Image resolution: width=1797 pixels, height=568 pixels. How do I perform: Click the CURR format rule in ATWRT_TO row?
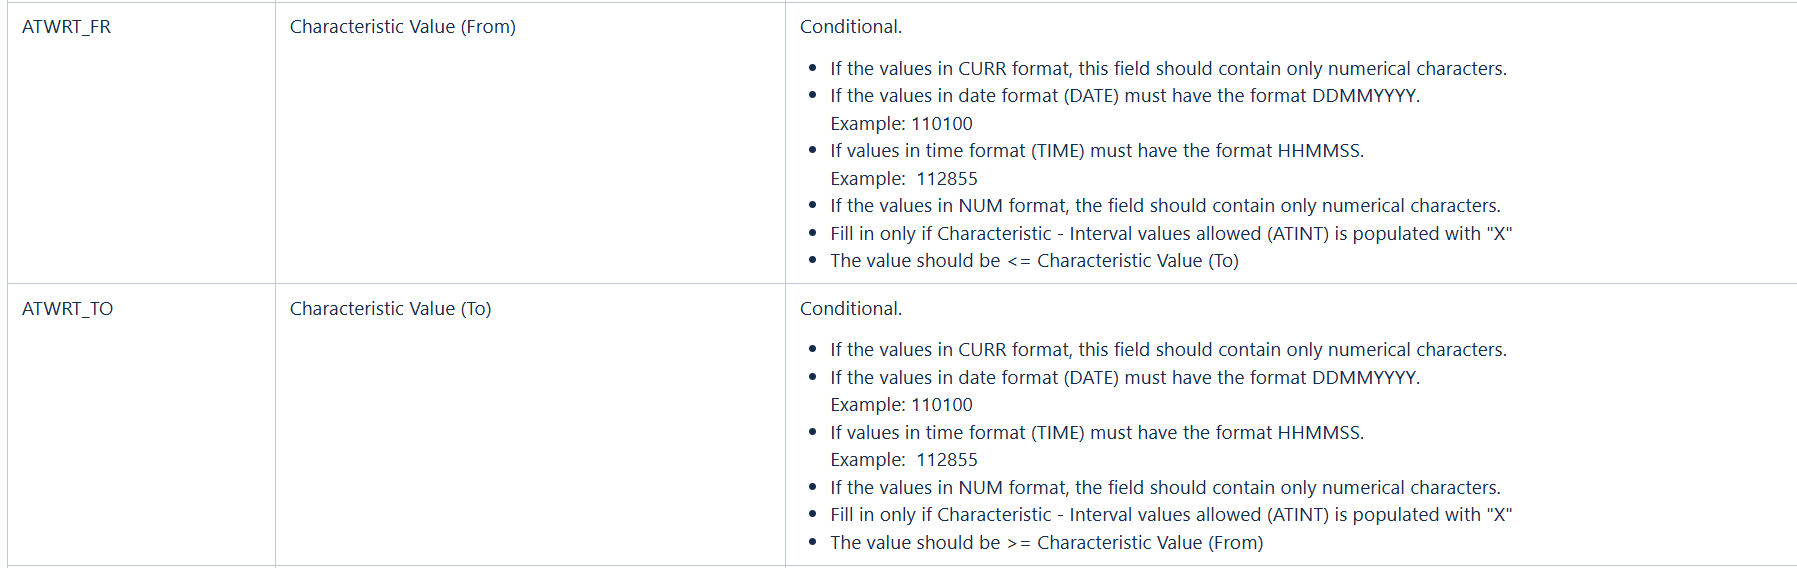pyautogui.click(x=1167, y=350)
